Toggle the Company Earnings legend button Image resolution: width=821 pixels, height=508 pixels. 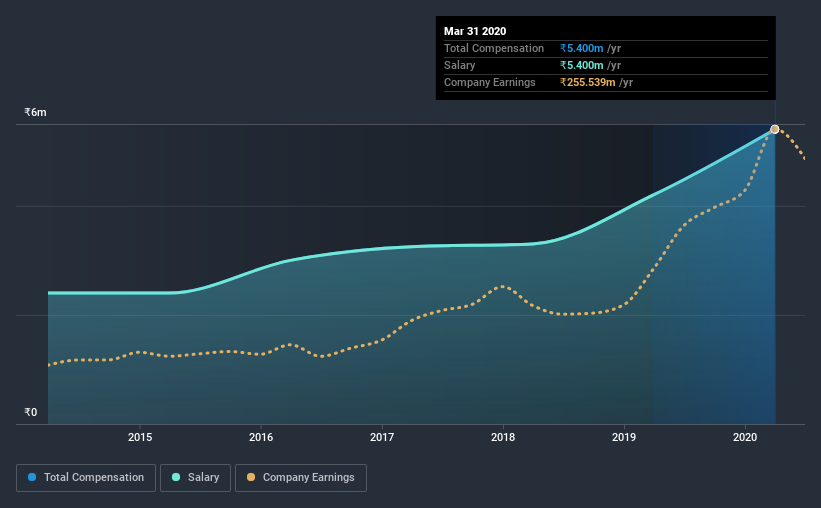[x=301, y=478]
